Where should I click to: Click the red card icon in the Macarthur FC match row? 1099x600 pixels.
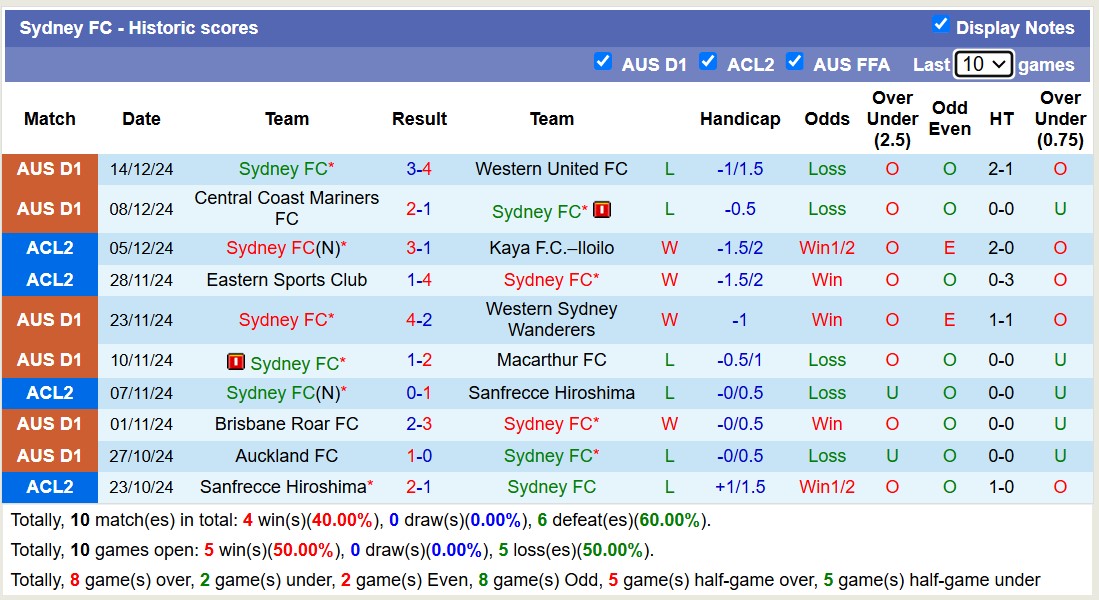[234, 361]
